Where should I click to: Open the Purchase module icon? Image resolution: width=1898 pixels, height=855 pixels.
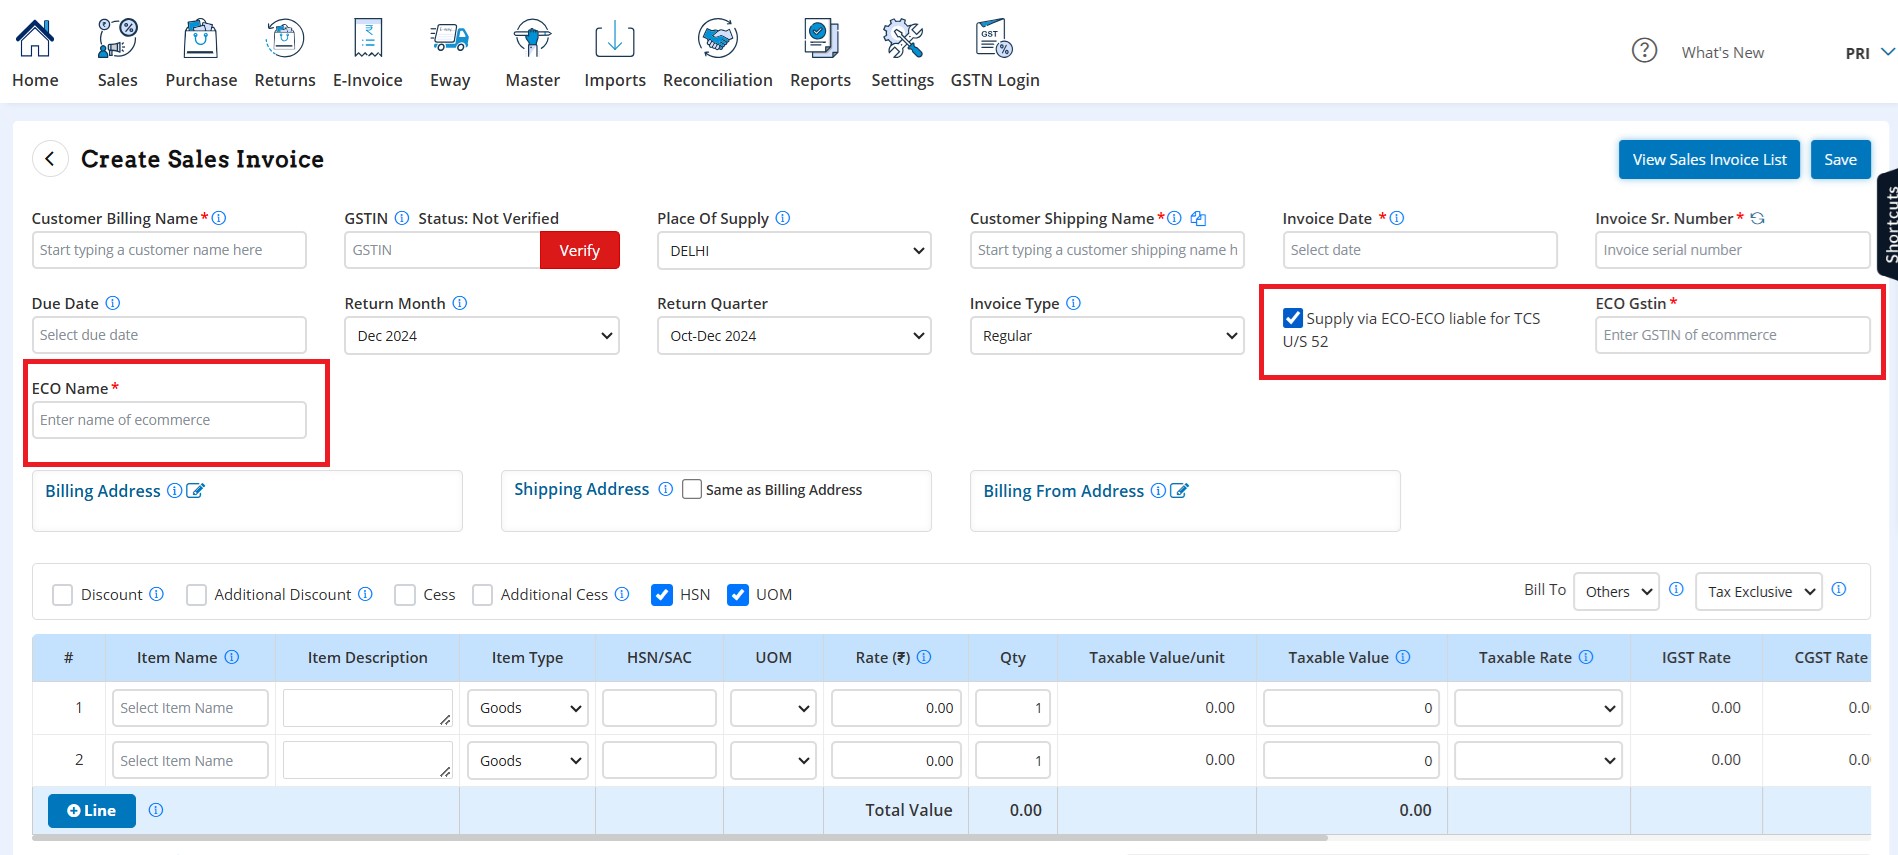pos(201,39)
